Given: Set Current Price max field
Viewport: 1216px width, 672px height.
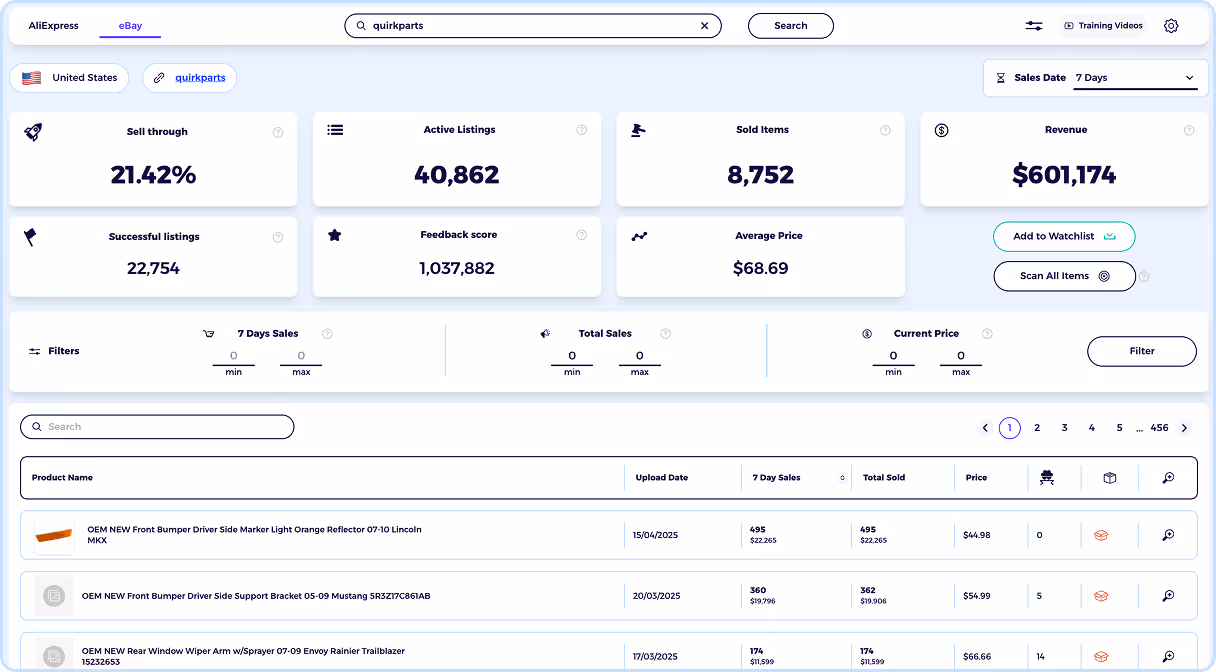Looking at the screenshot, I should (961, 356).
